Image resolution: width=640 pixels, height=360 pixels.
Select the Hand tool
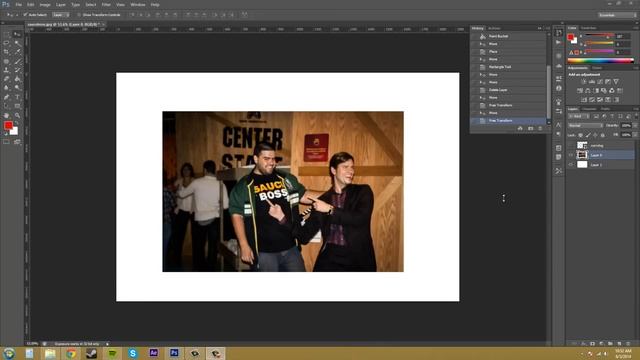point(7,116)
